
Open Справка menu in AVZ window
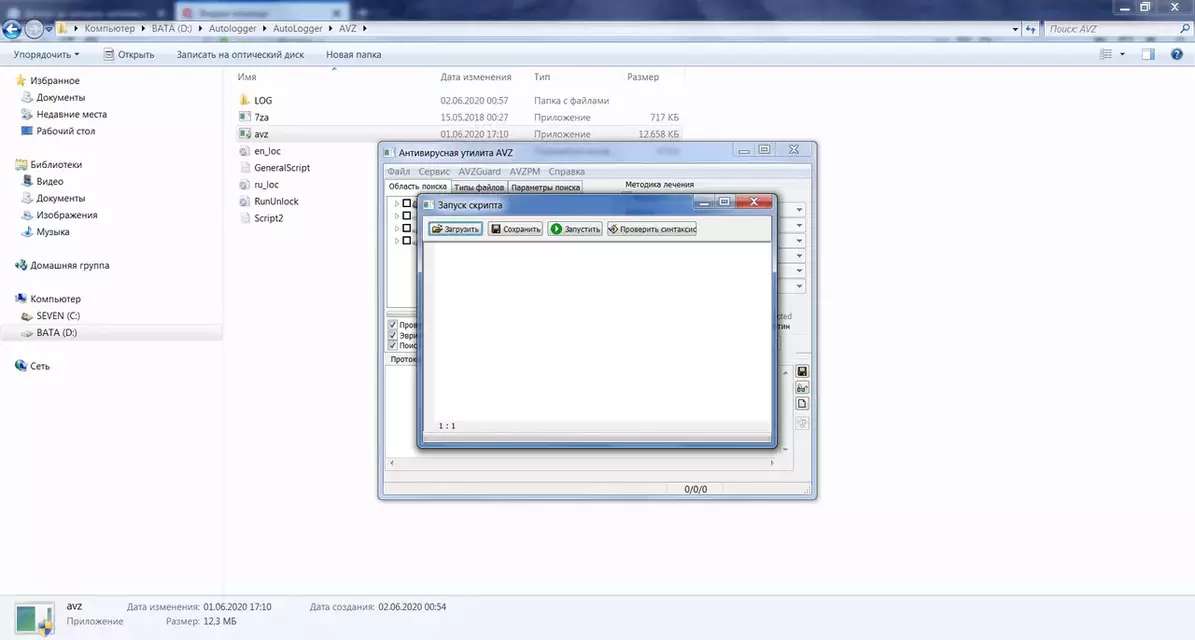pyautogui.click(x=566, y=171)
